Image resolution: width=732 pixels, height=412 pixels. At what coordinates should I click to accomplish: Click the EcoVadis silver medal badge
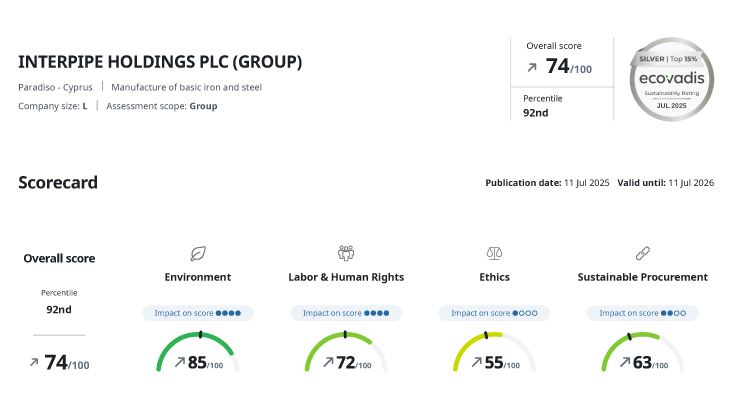pos(671,79)
